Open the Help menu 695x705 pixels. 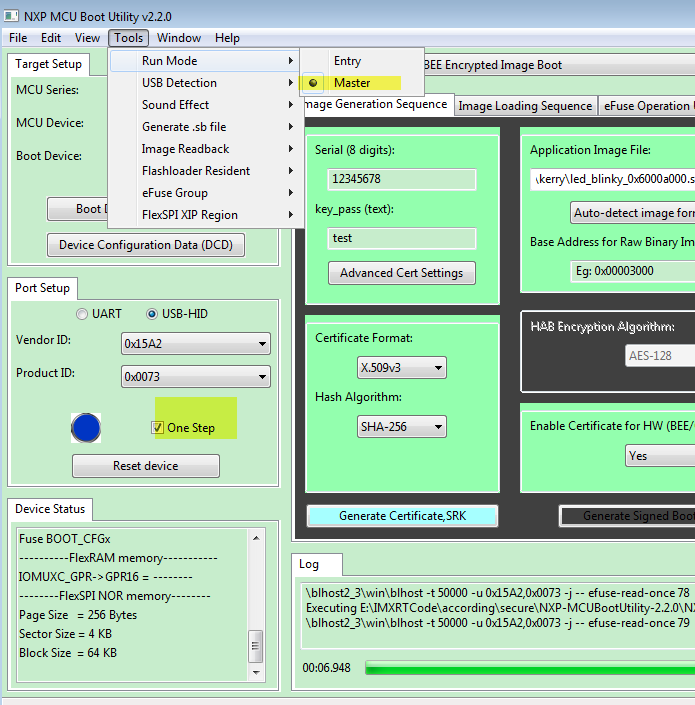(x=227, y=38)
